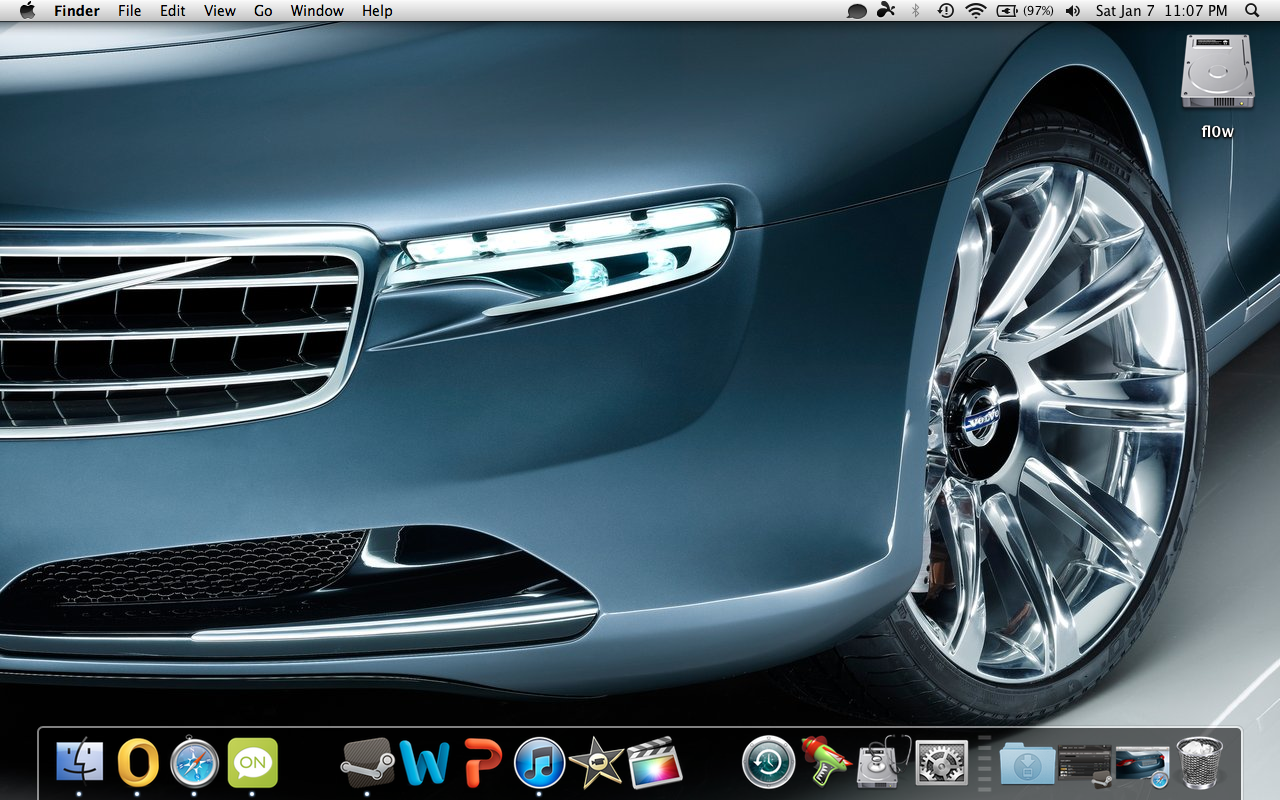This screenshot has width=1280, height=800.
Task: Open the Window menu
Action: pos(317,11)
